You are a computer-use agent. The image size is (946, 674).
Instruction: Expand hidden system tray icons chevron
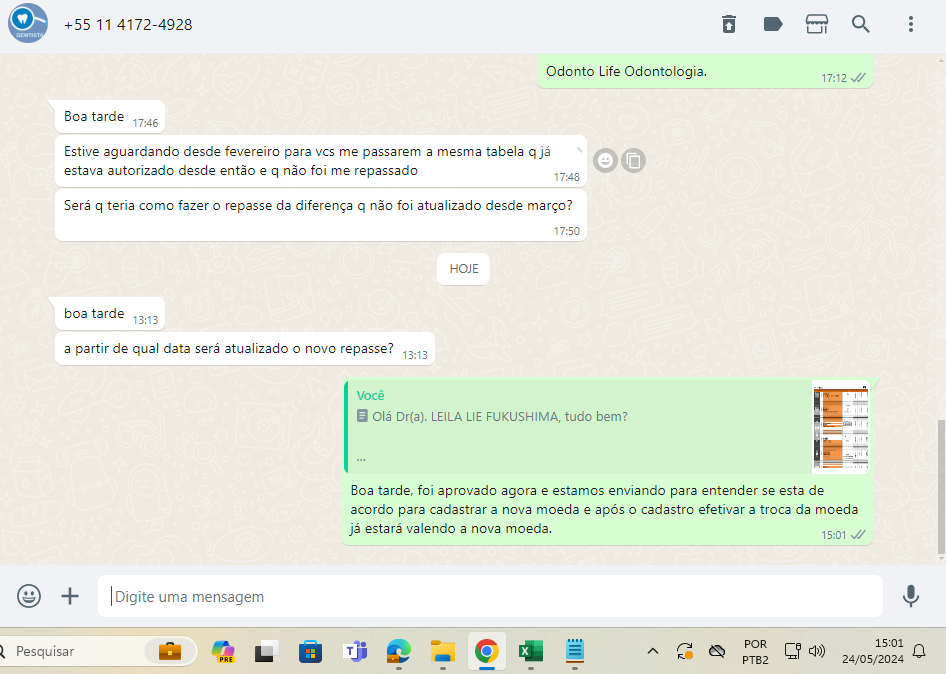point(653,651)
